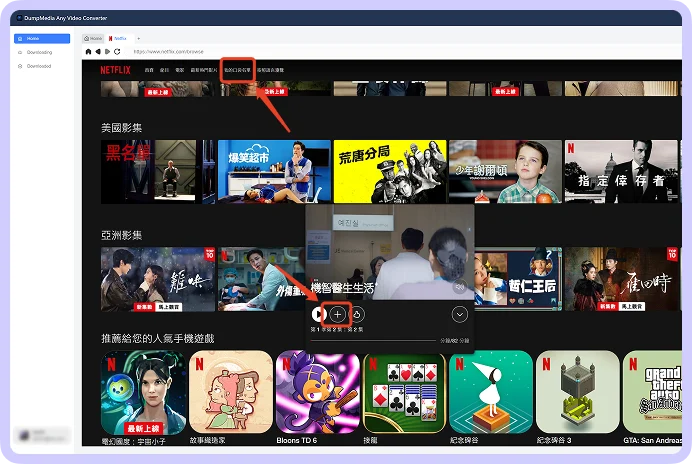
Task: Open 按照語言瀏覽 in Netflix navigation
Action: click(x=271, y=70)
